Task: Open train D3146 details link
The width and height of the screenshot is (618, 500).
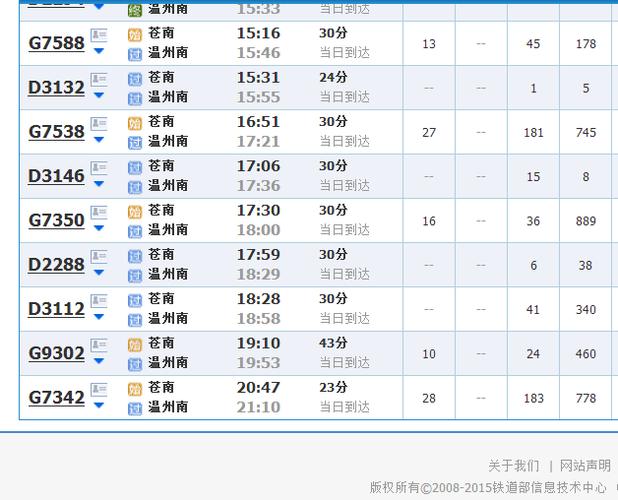Action: pos(56,176)
